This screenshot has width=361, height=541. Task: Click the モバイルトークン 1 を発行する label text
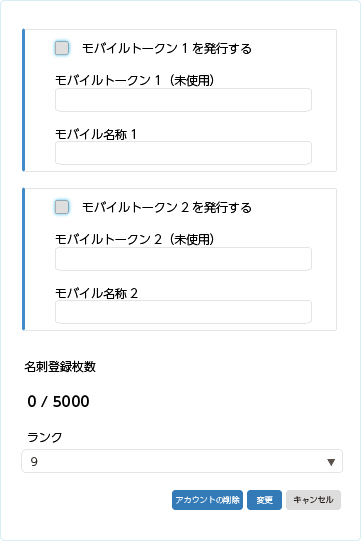click(167, 48)
